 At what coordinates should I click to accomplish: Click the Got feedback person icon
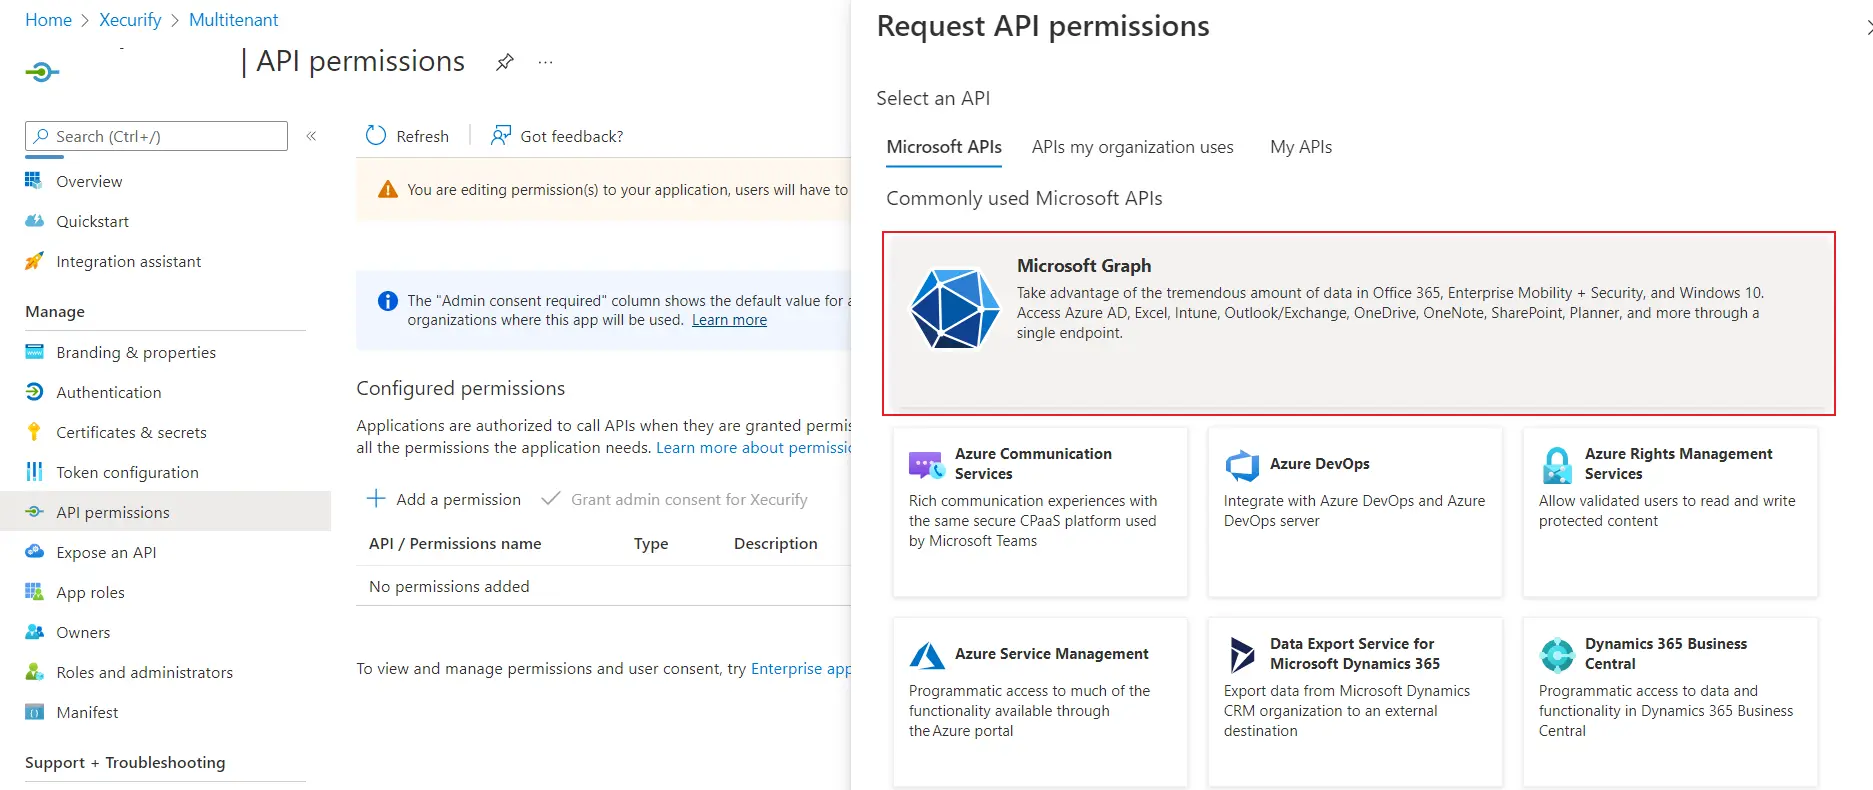click(501, 135)
